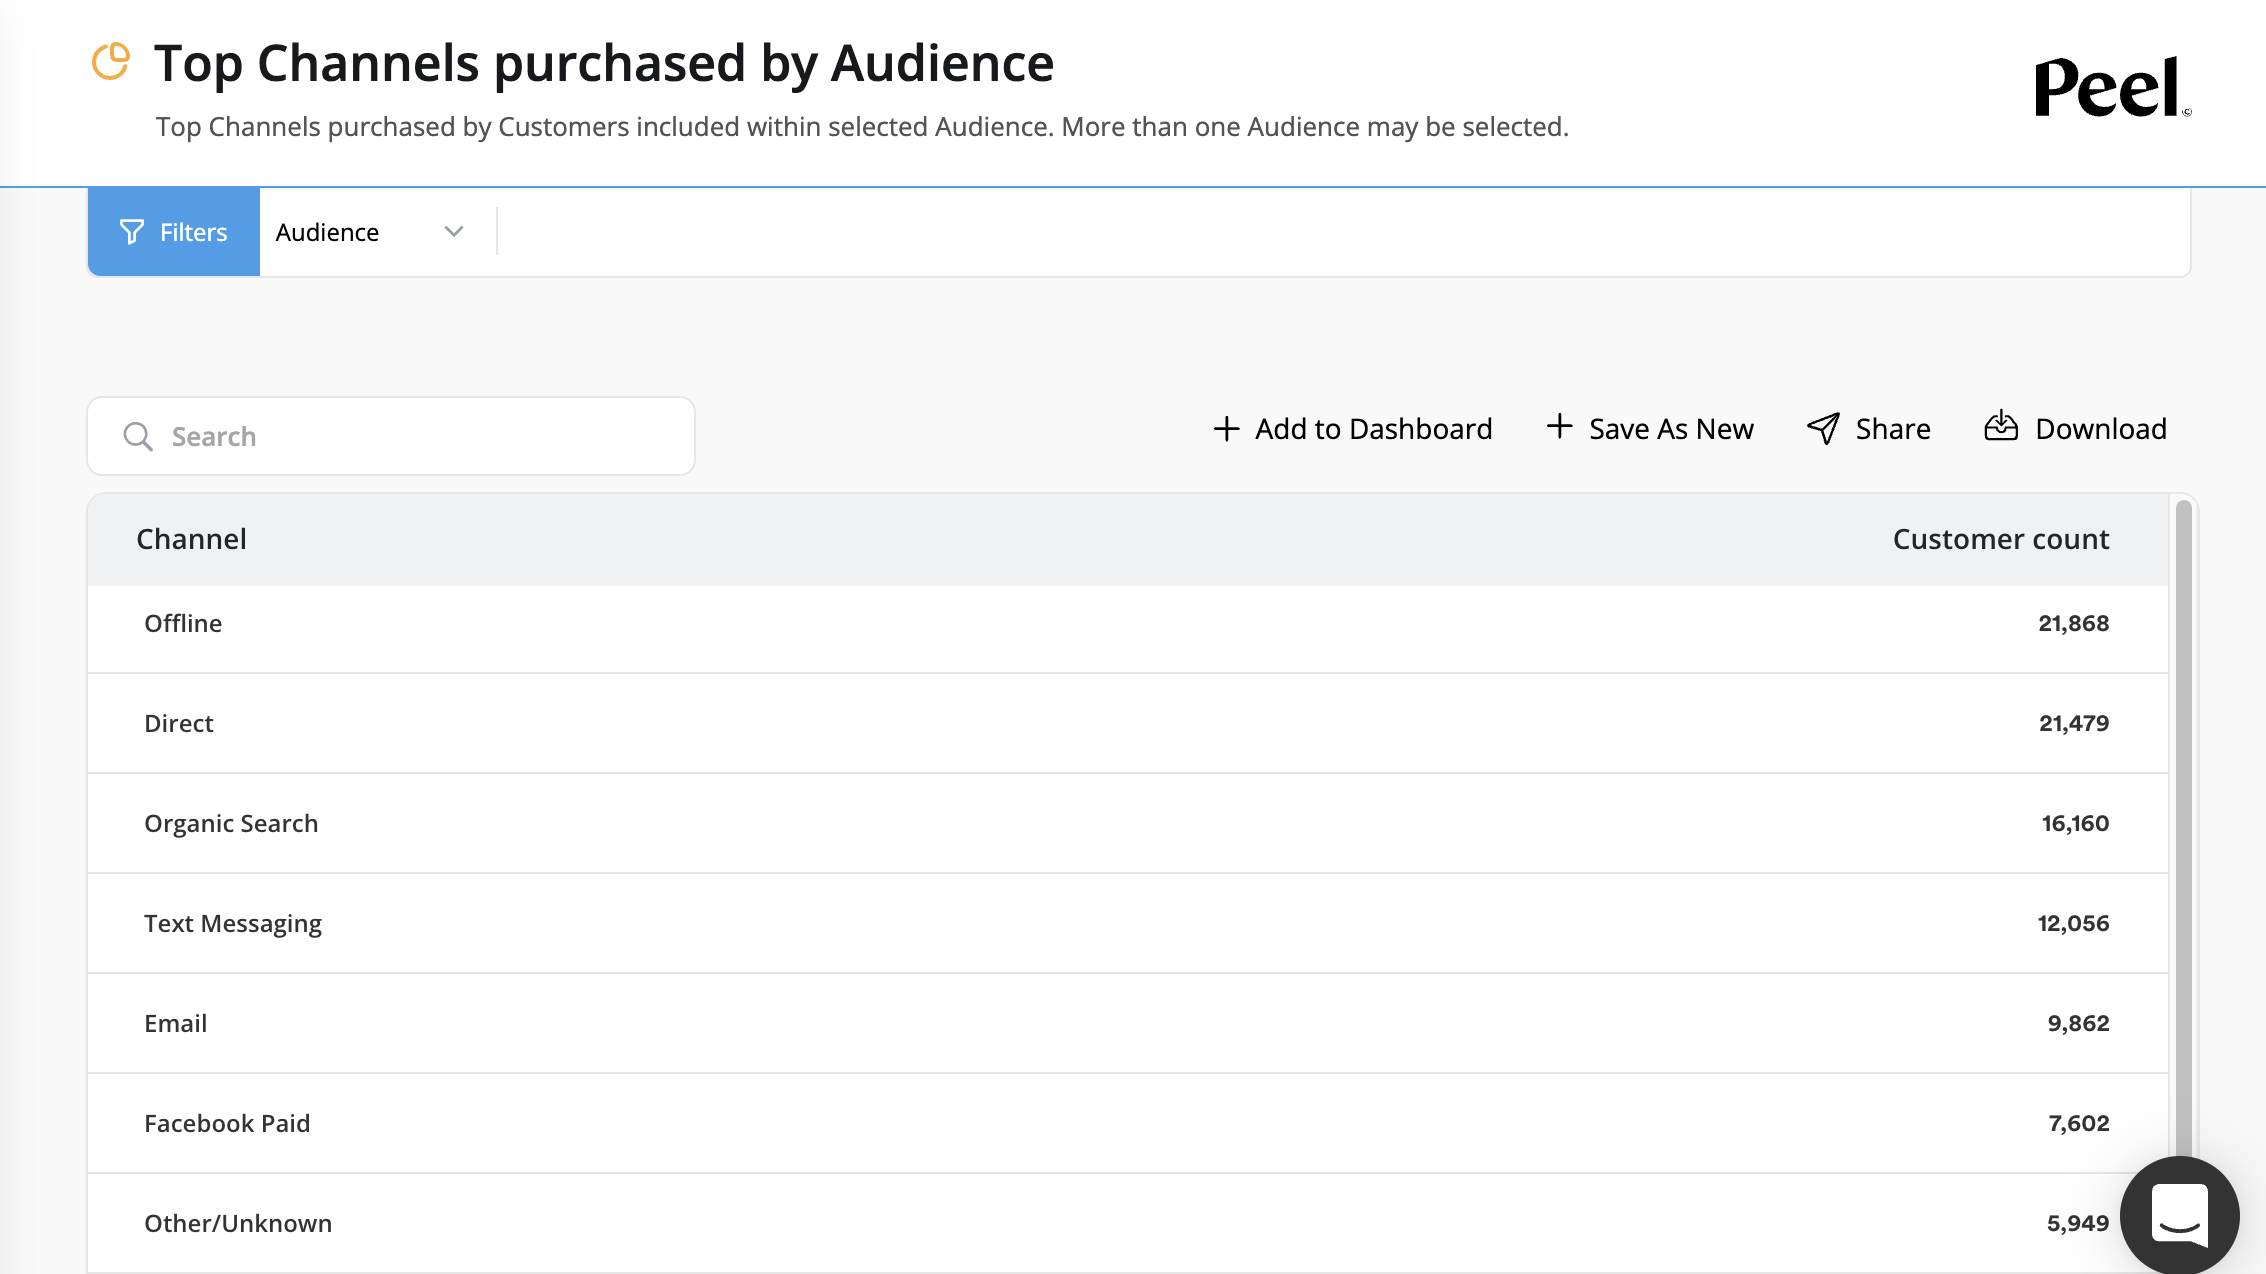
Task: Click the Download button label
Action: click(x=2101, y=429)
